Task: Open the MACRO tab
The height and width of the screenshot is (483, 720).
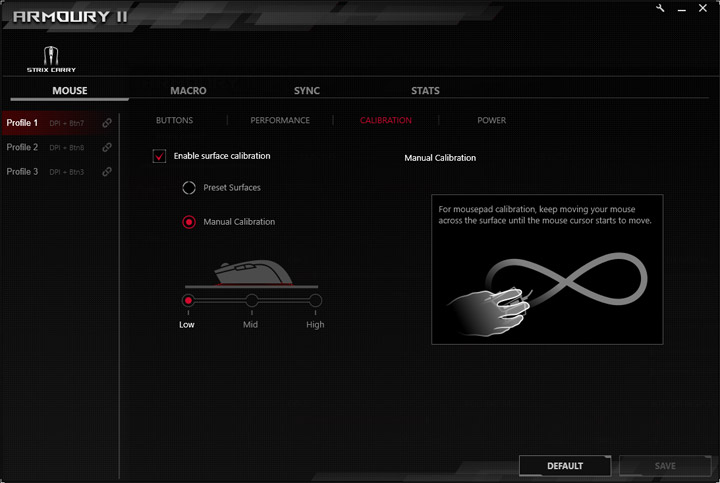Action: [188, 90]
